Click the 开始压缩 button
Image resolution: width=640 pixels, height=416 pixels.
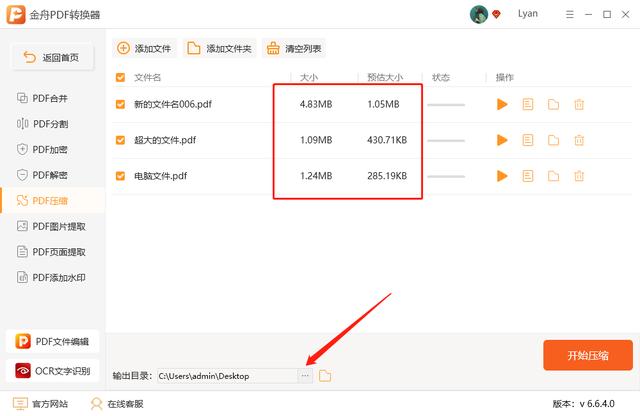[x=588, y=356]
